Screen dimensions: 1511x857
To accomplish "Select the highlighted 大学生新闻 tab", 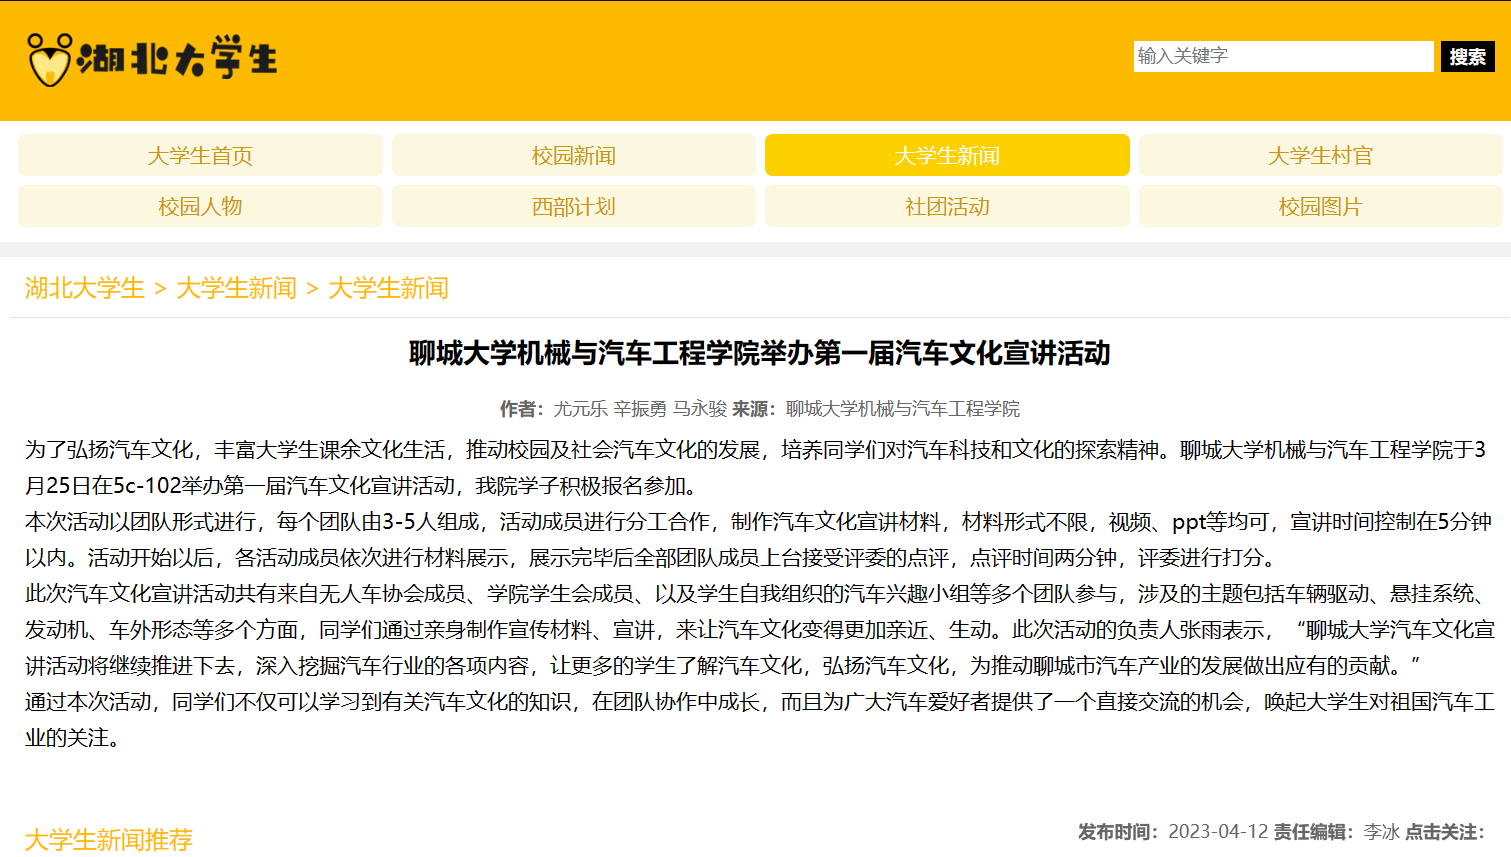I will [946, 156].
